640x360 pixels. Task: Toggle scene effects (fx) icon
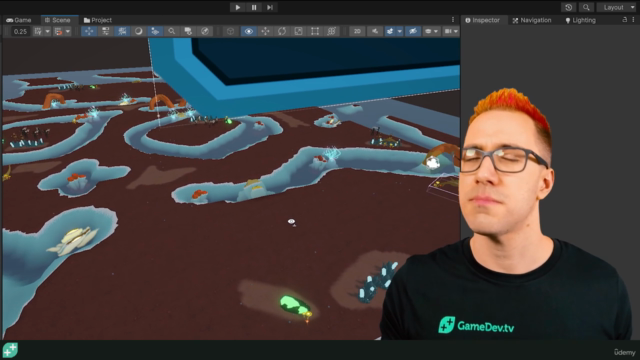click(x=390, y=31)
